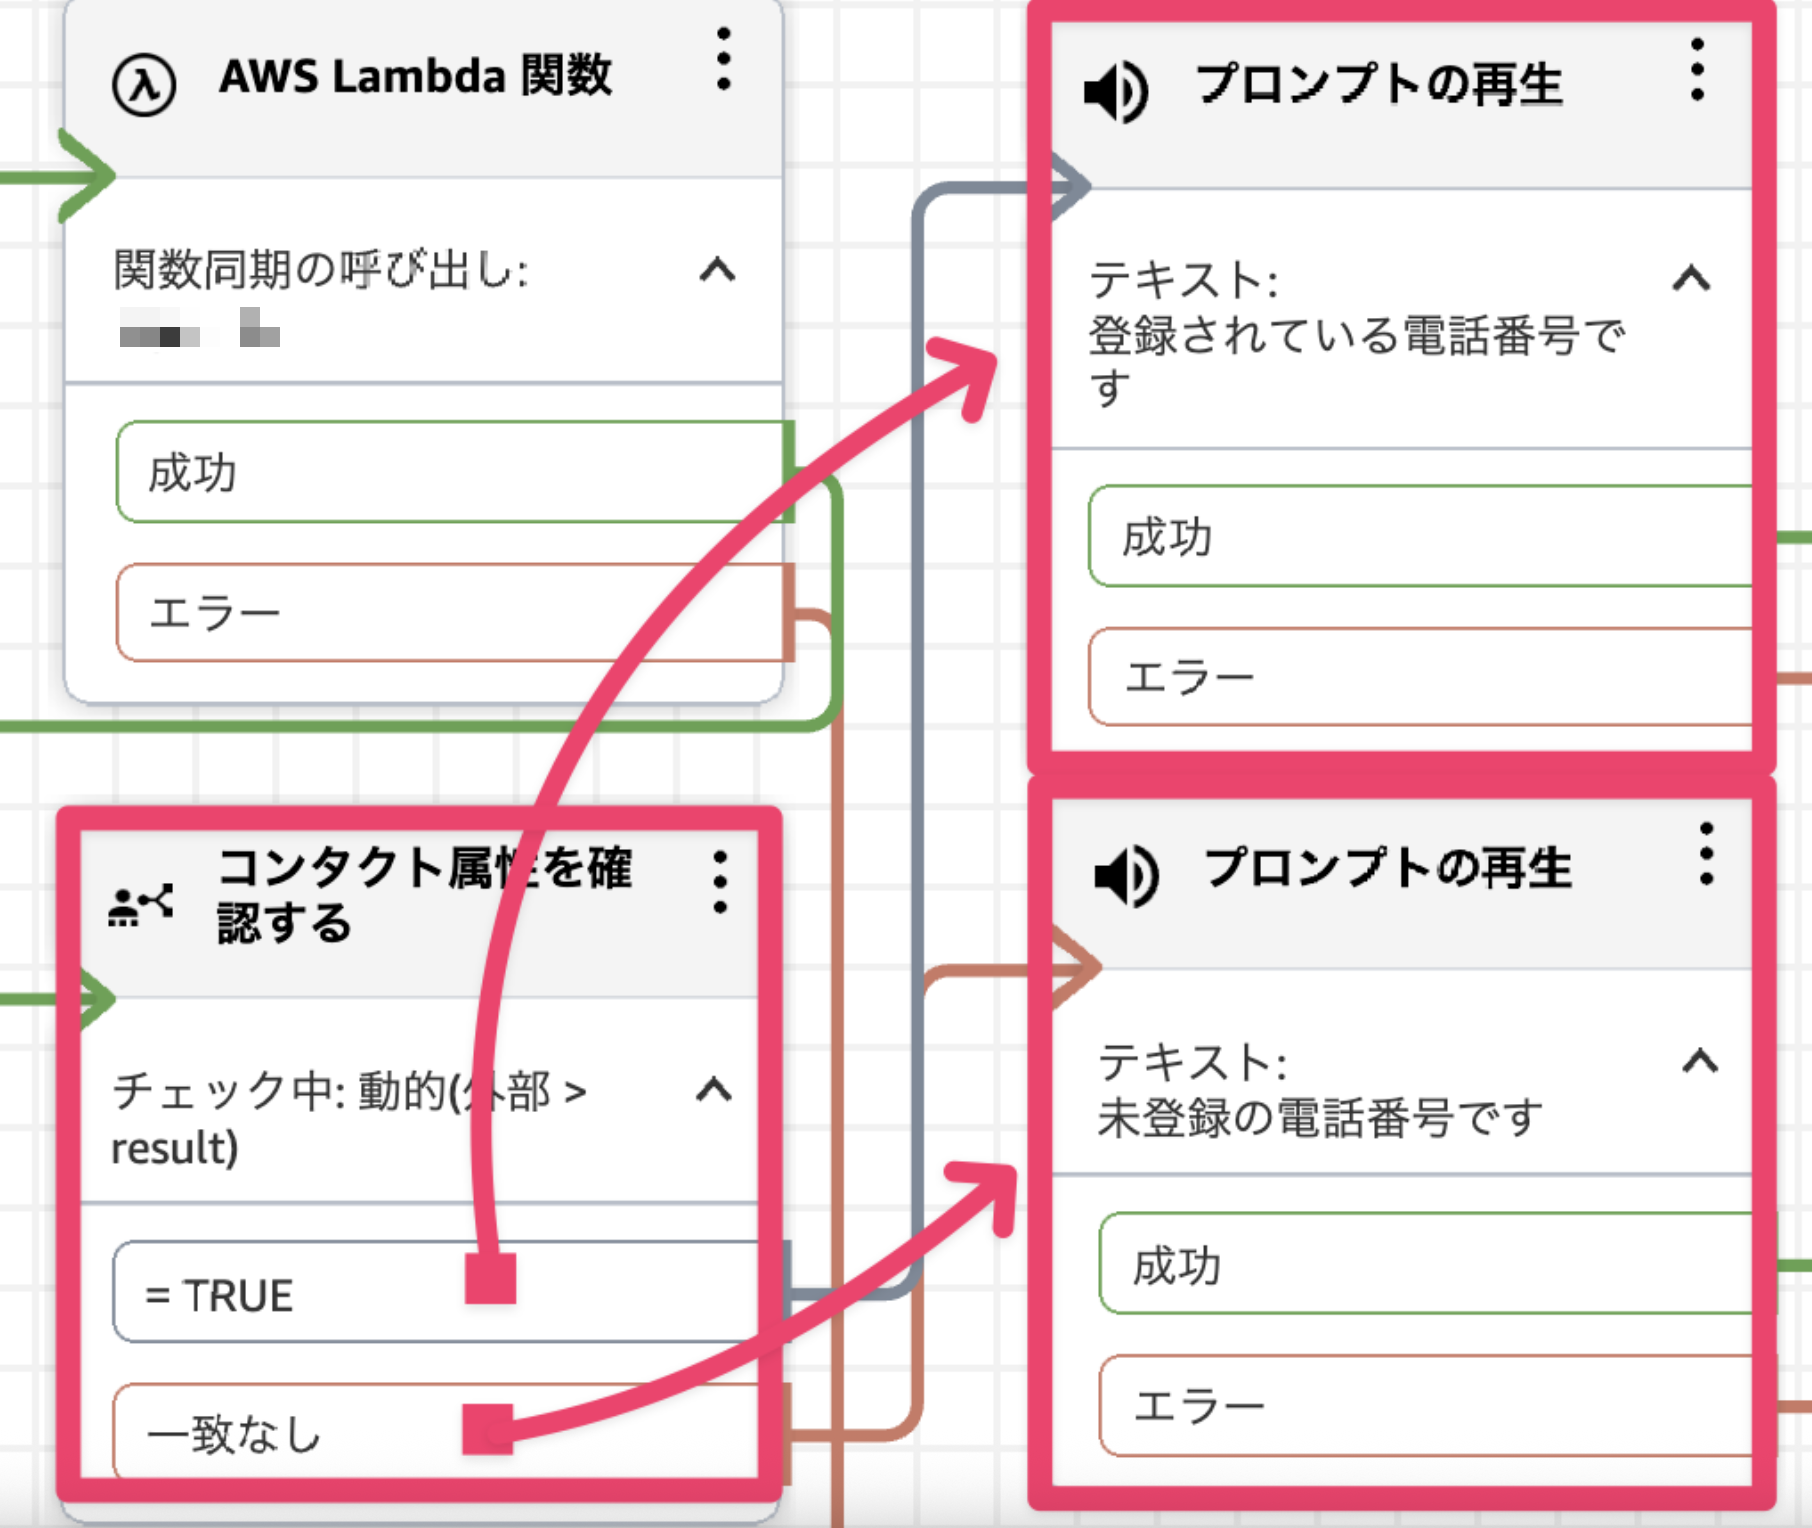Click the branch icon of コンタクト属性を確認する block
Image resolution: width=1812 pixels, height=1528 pixels.
pos(140,905)
